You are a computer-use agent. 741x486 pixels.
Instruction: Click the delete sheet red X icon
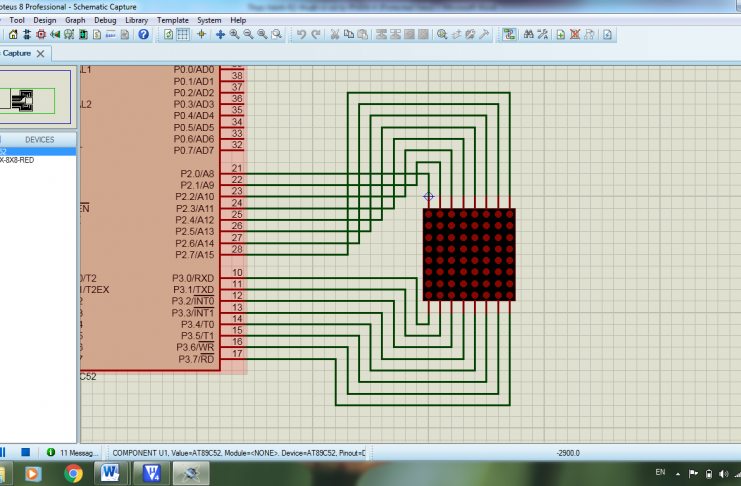(x=575, y=35)
